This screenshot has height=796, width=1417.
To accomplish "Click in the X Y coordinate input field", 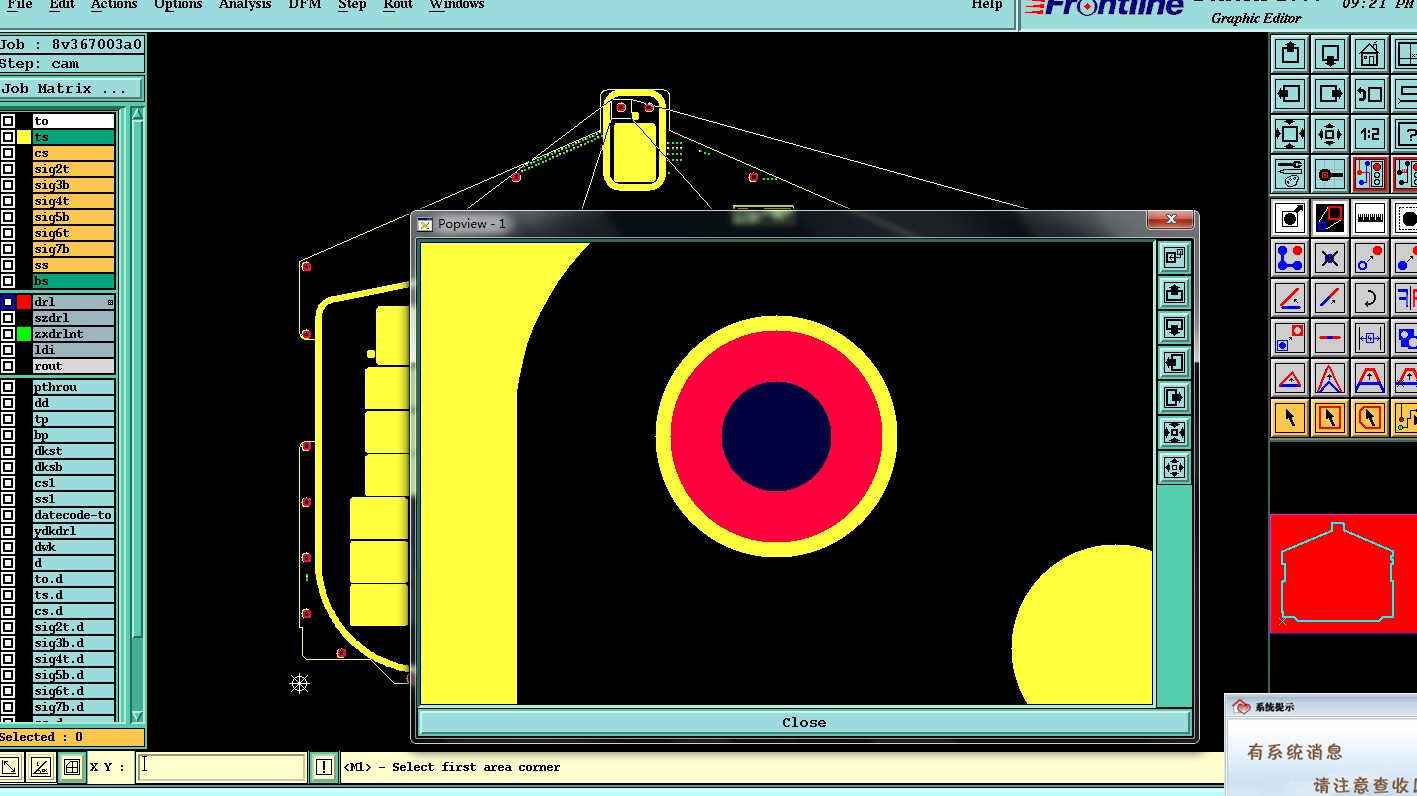I will point(220,767).
